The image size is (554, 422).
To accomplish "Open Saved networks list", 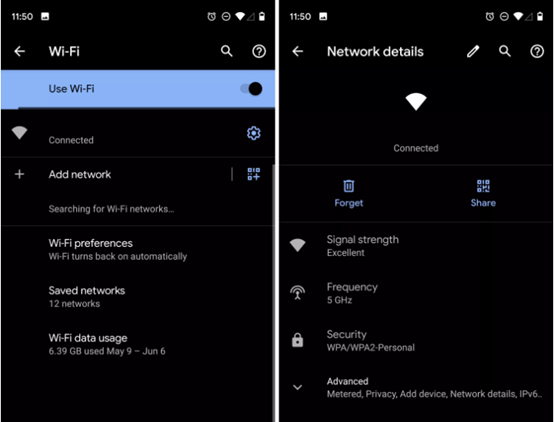I will [137, 297].
